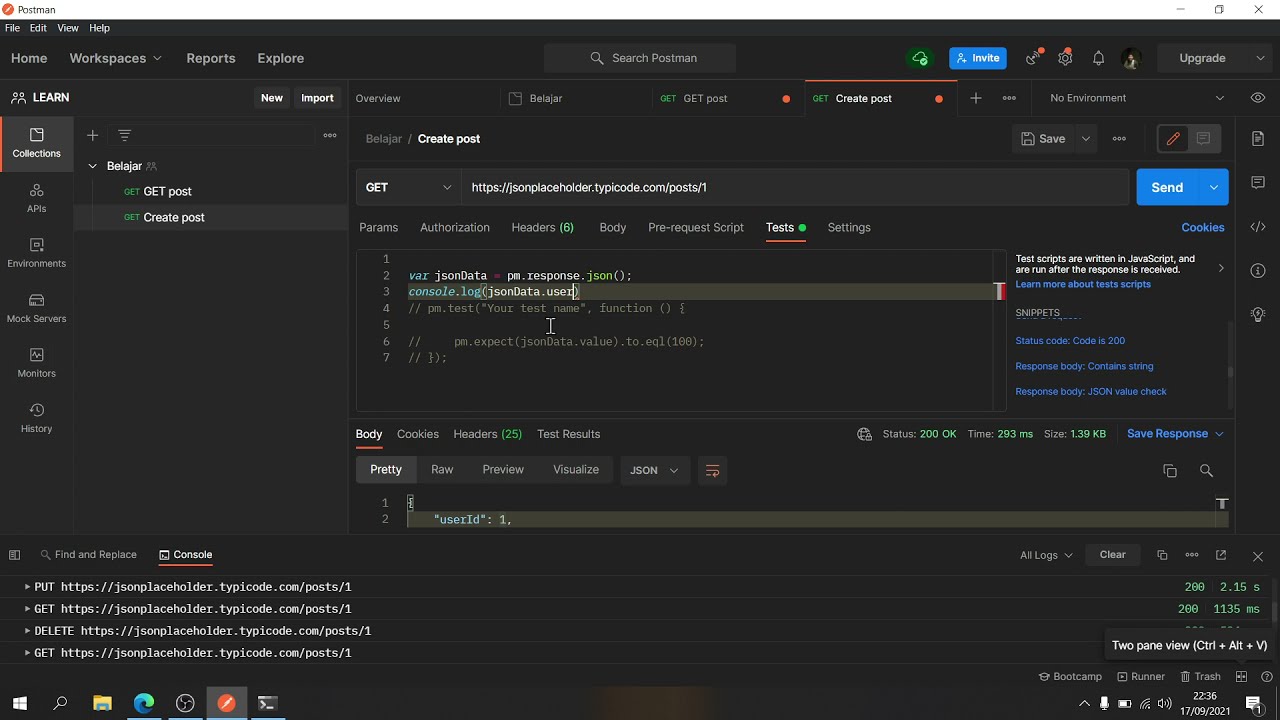Open request more actions ellipsis beside Save
1280x720 pixels.
1119,139
